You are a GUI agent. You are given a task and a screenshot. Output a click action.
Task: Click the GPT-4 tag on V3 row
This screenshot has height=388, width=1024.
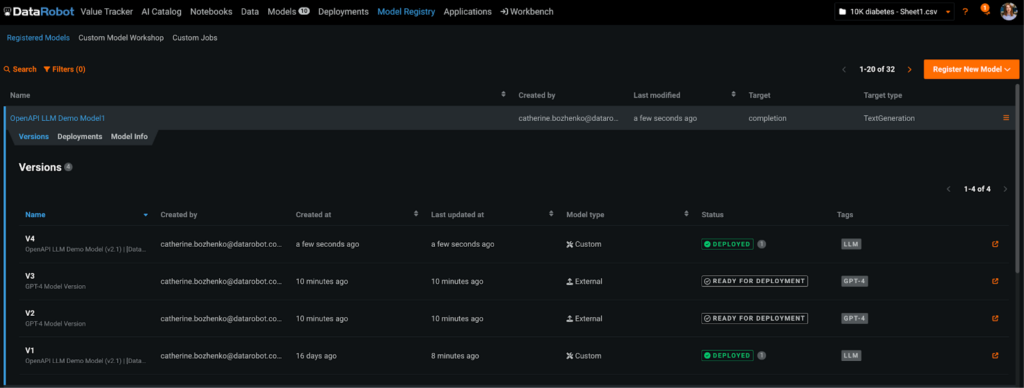[x=854, y=282]
